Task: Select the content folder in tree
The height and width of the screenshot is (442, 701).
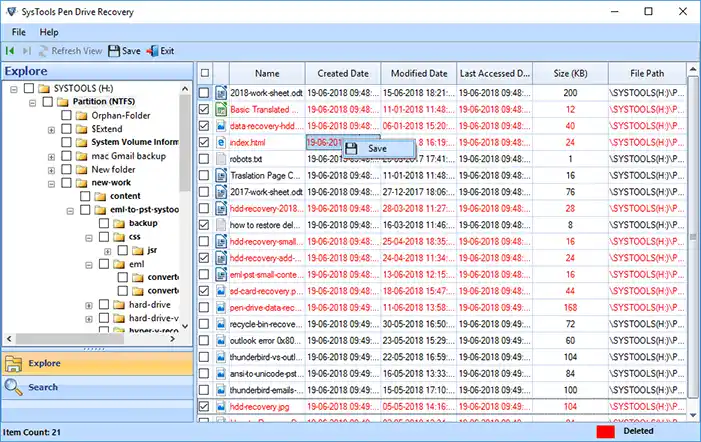Action: [x=125, y=196]
